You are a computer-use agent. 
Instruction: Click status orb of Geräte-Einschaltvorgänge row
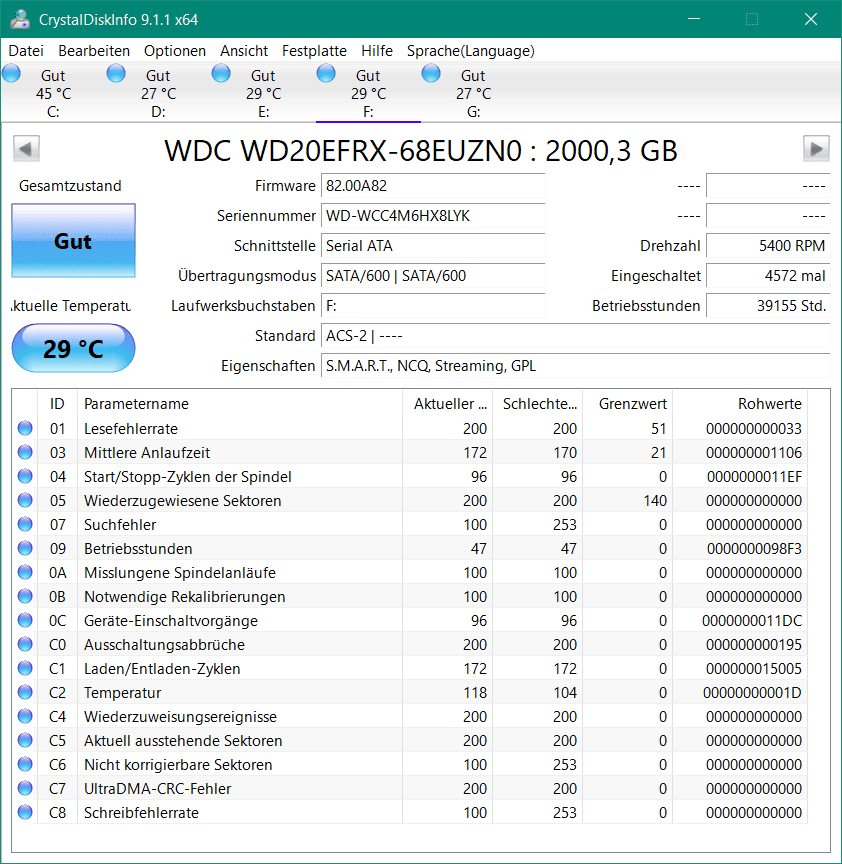coord(25,620)
